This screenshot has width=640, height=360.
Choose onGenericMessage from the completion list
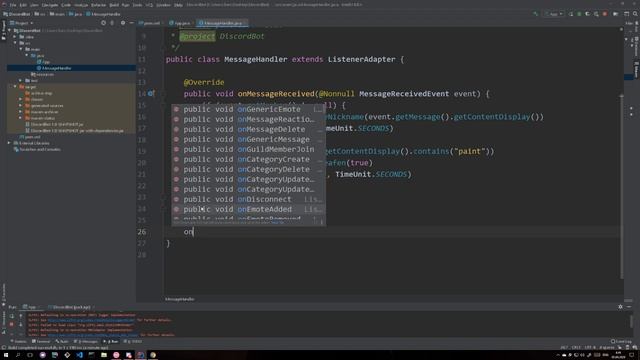tap(248, 139)
